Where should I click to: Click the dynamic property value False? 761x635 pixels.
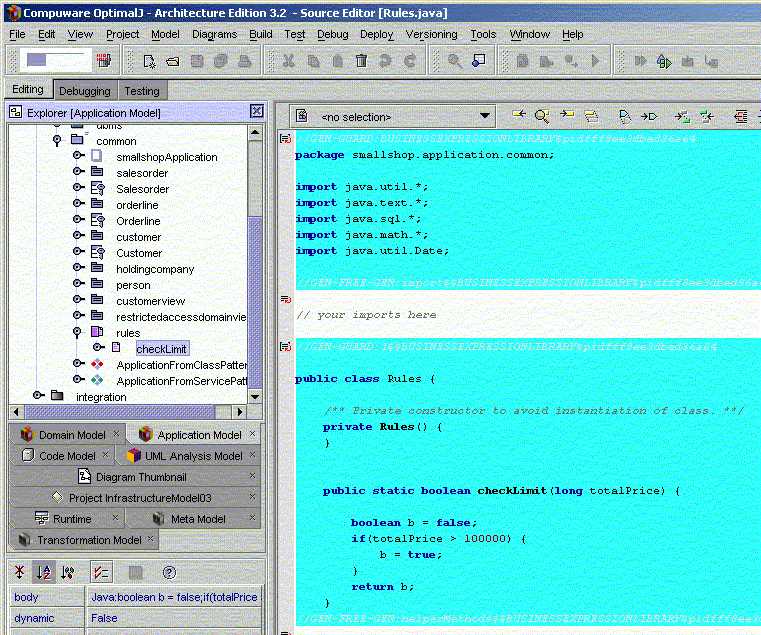point(174,618)
